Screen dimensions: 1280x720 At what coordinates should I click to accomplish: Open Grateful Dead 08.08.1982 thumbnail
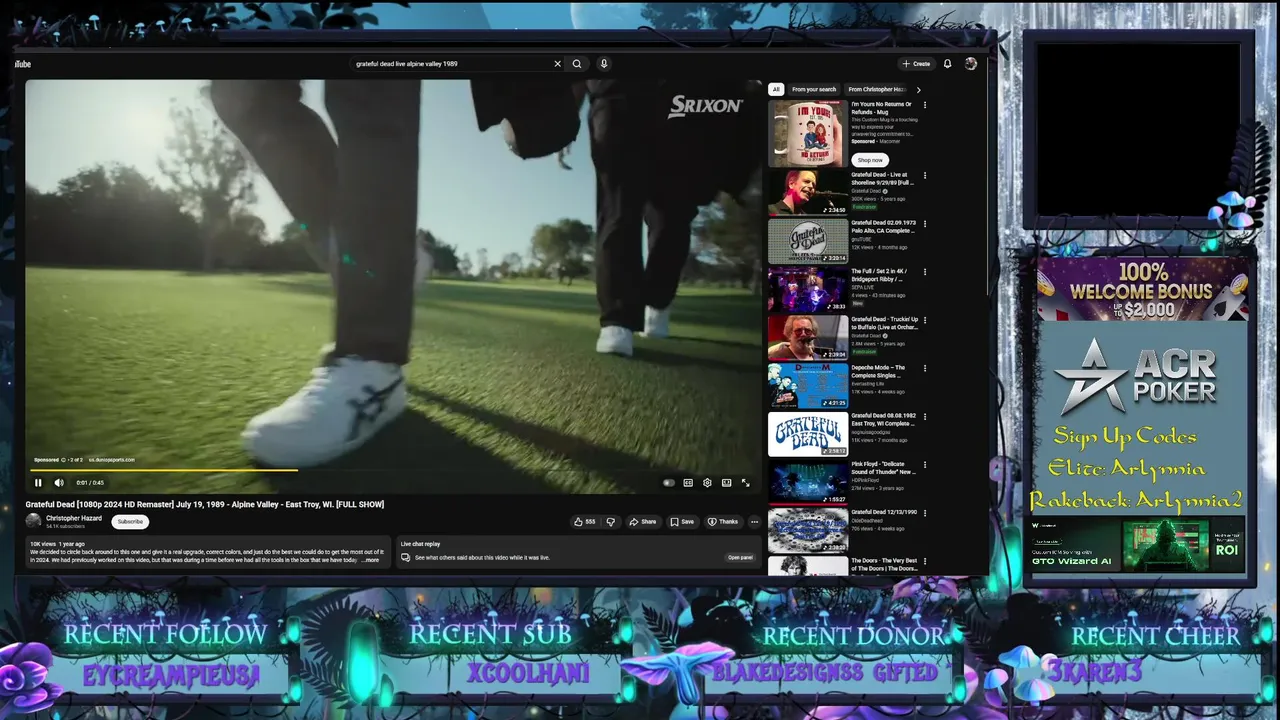808,434
